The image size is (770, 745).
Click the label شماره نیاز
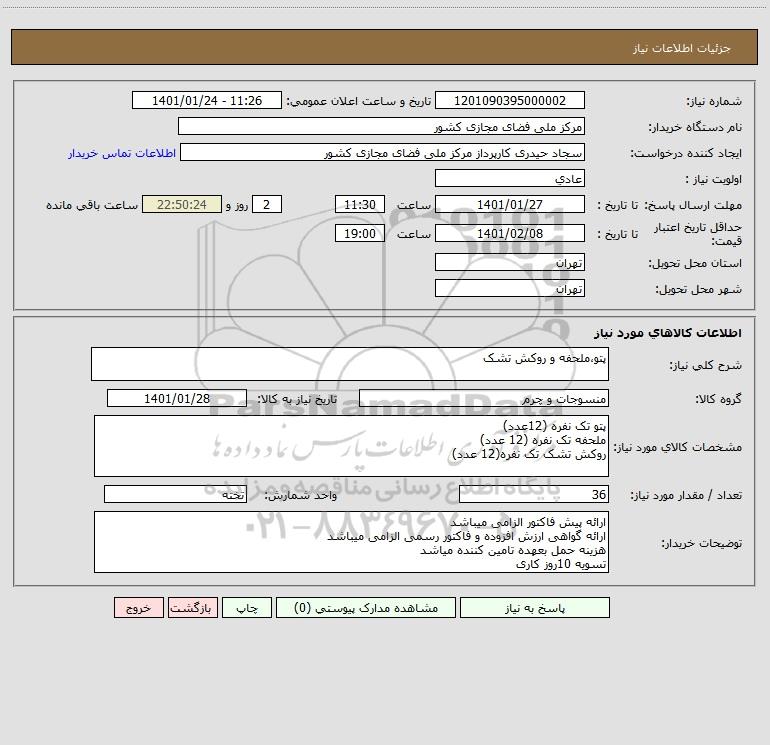click(x=714, y=101)
